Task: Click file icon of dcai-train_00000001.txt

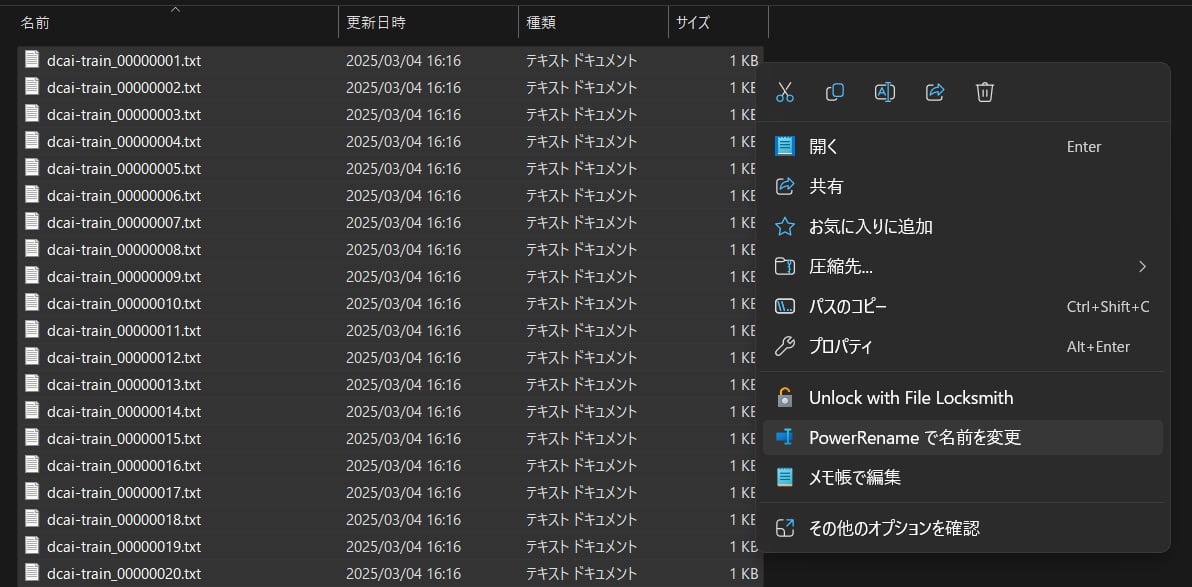Action: 32,59
